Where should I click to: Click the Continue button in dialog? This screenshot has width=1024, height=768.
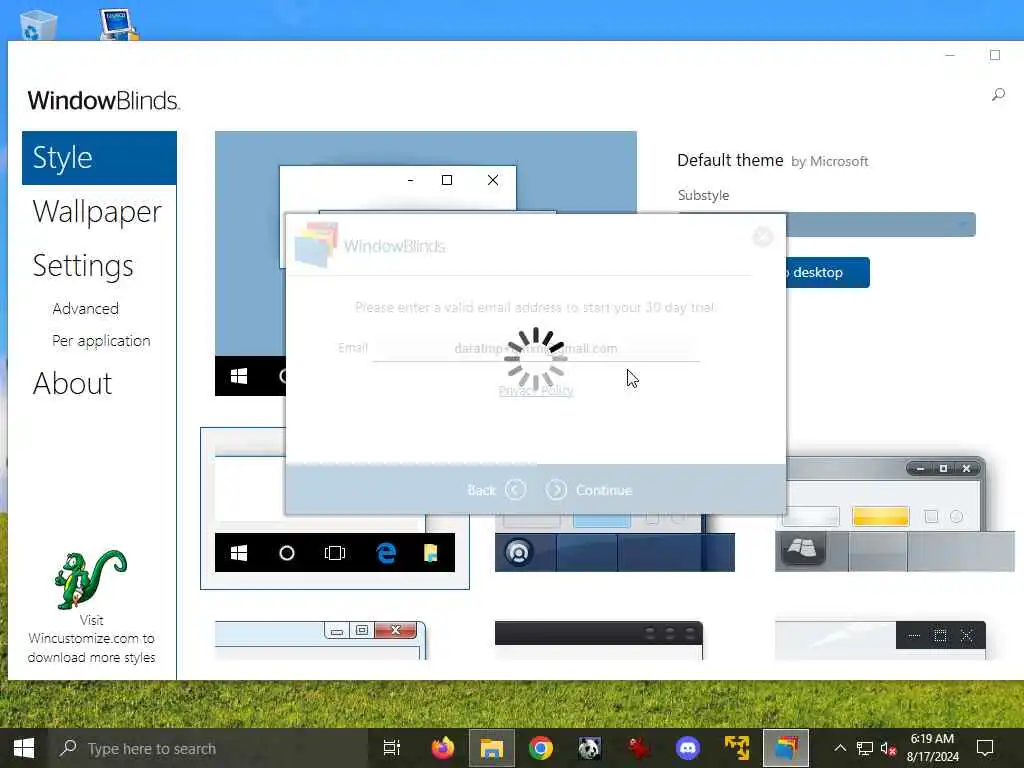(x=589, y=490)
